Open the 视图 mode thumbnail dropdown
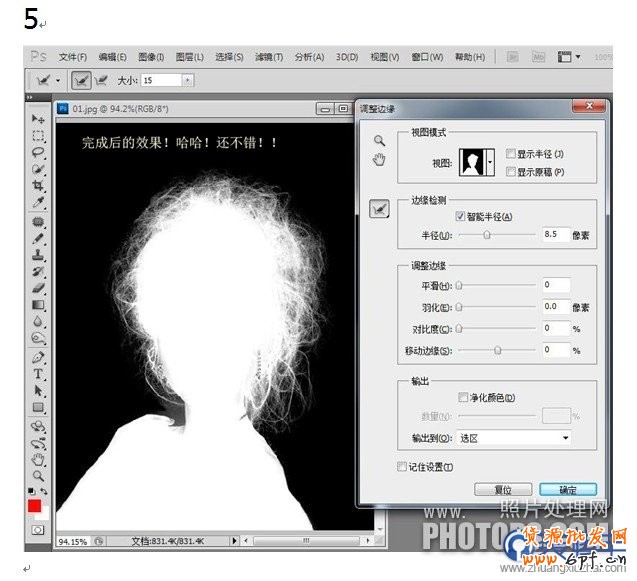Viewport: 637px width, 581px height. tap(489, 161)
